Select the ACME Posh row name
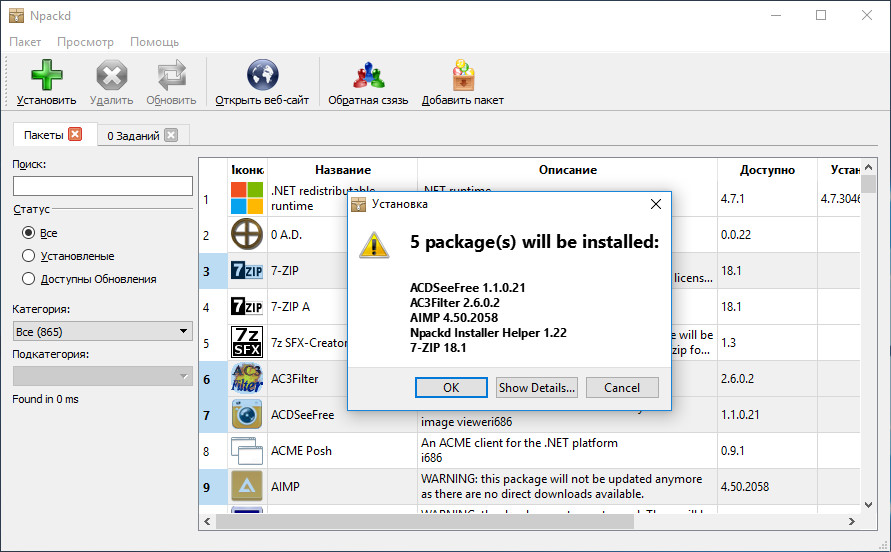This screenshot has width=891, height=552. point(301,451)
